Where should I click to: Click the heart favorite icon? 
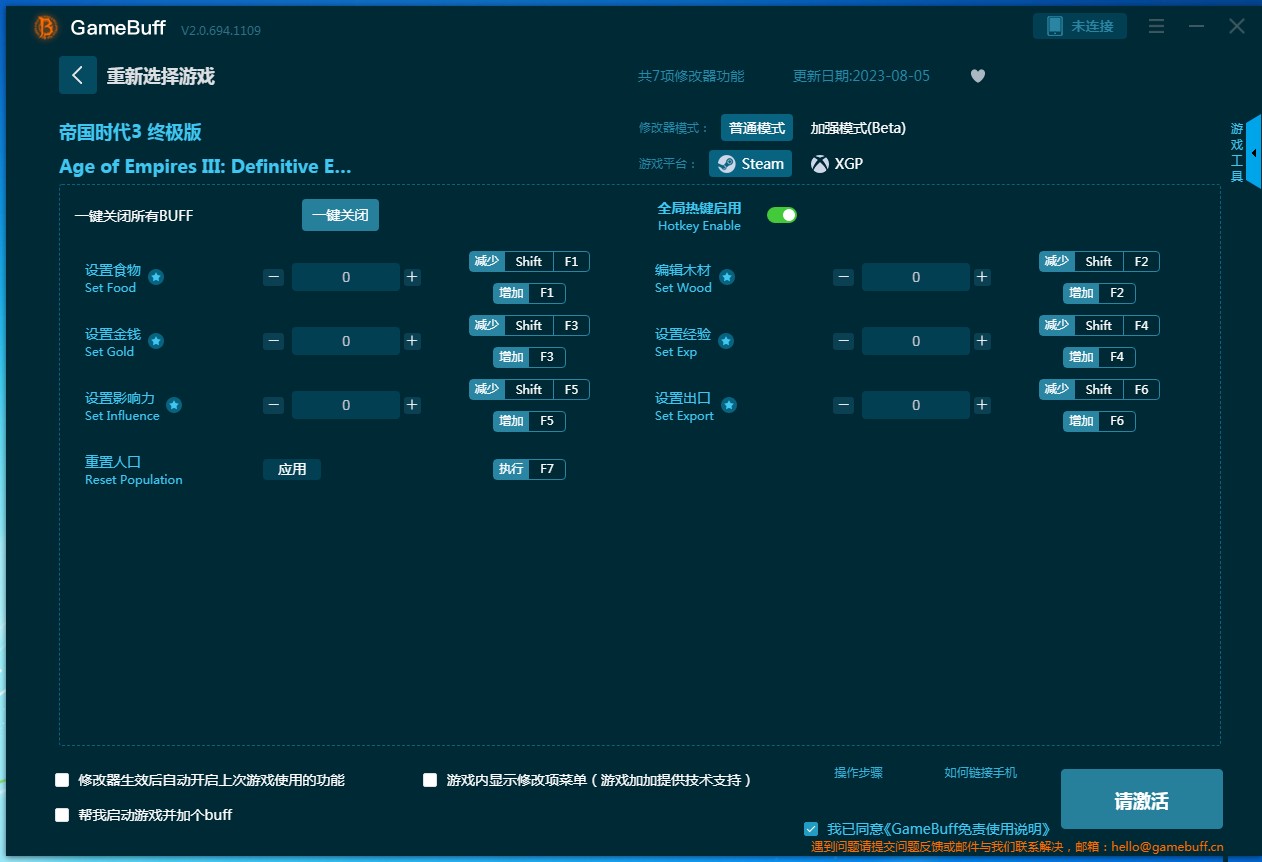978,76
